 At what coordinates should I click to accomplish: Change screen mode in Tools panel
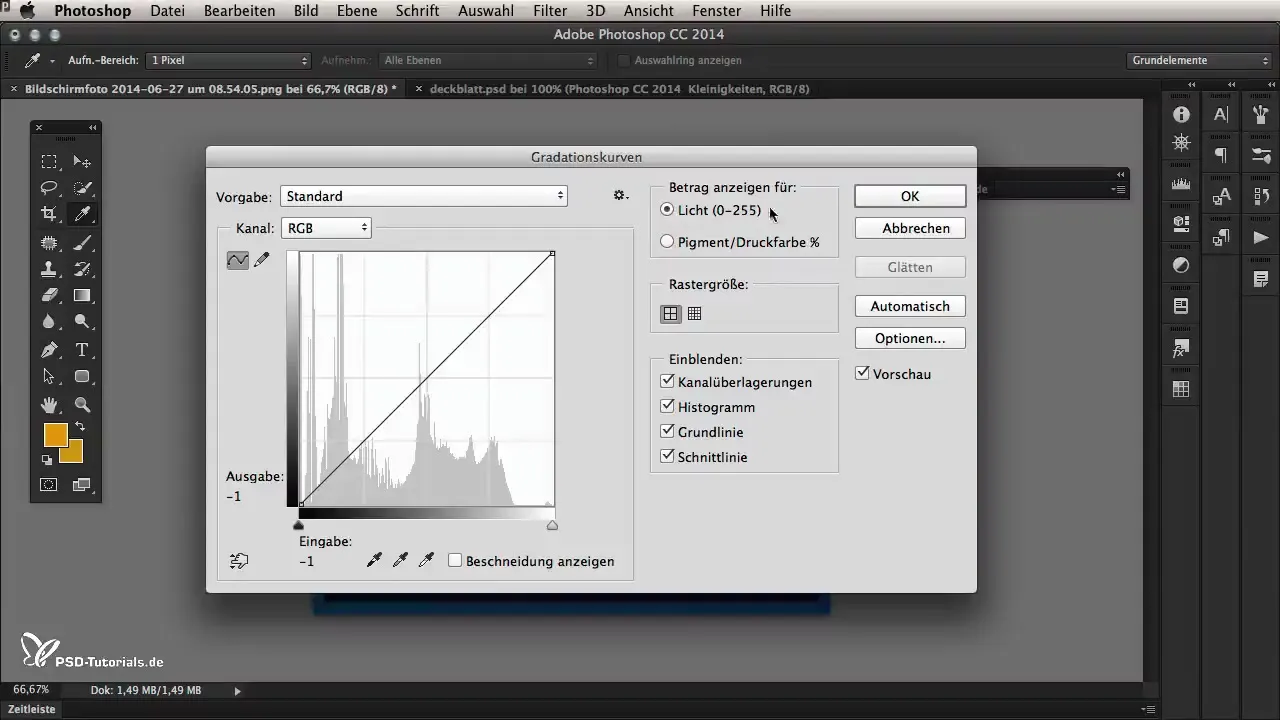coord(83,485)
